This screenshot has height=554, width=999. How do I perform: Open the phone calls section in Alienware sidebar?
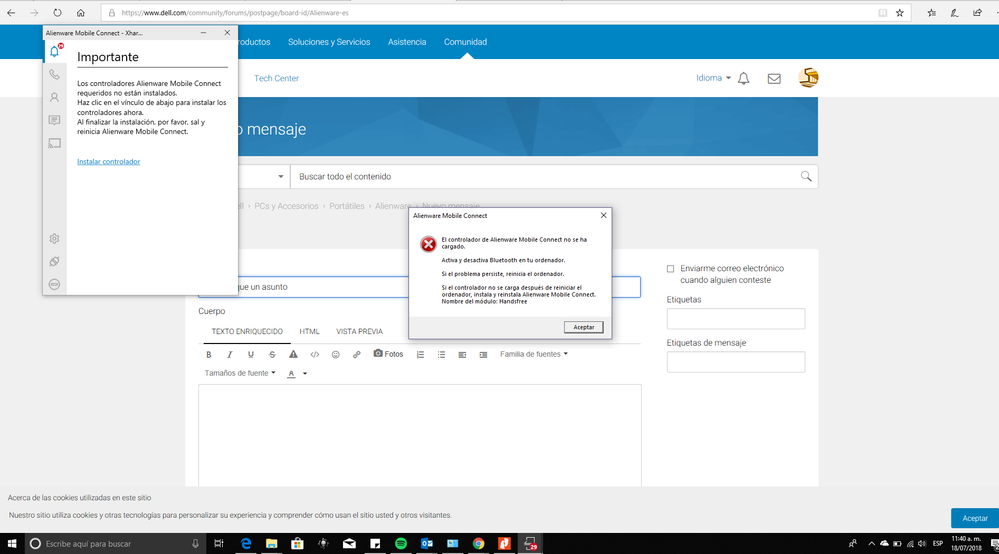pyautogui.click(x=55, y=75)
